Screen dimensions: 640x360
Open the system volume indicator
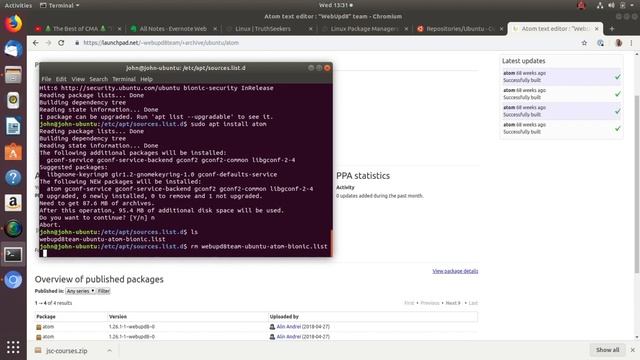tap(611, 5)
